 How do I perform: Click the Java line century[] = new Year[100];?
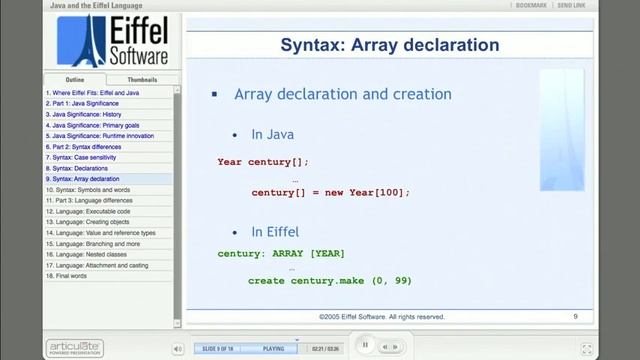point(331,193)
